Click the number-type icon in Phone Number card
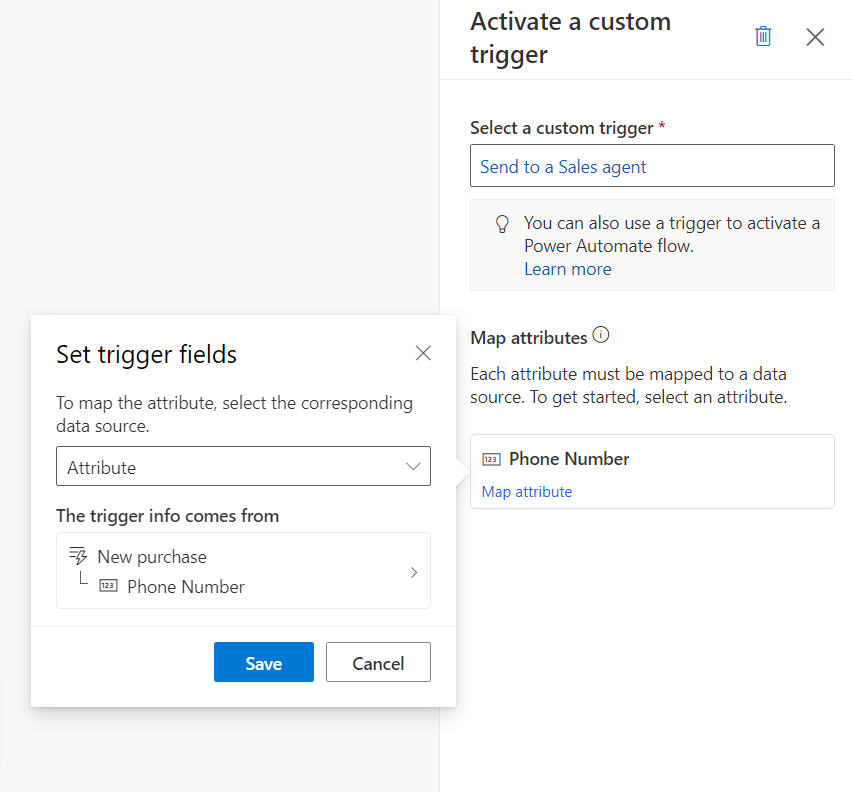 [x=491, y=459]
